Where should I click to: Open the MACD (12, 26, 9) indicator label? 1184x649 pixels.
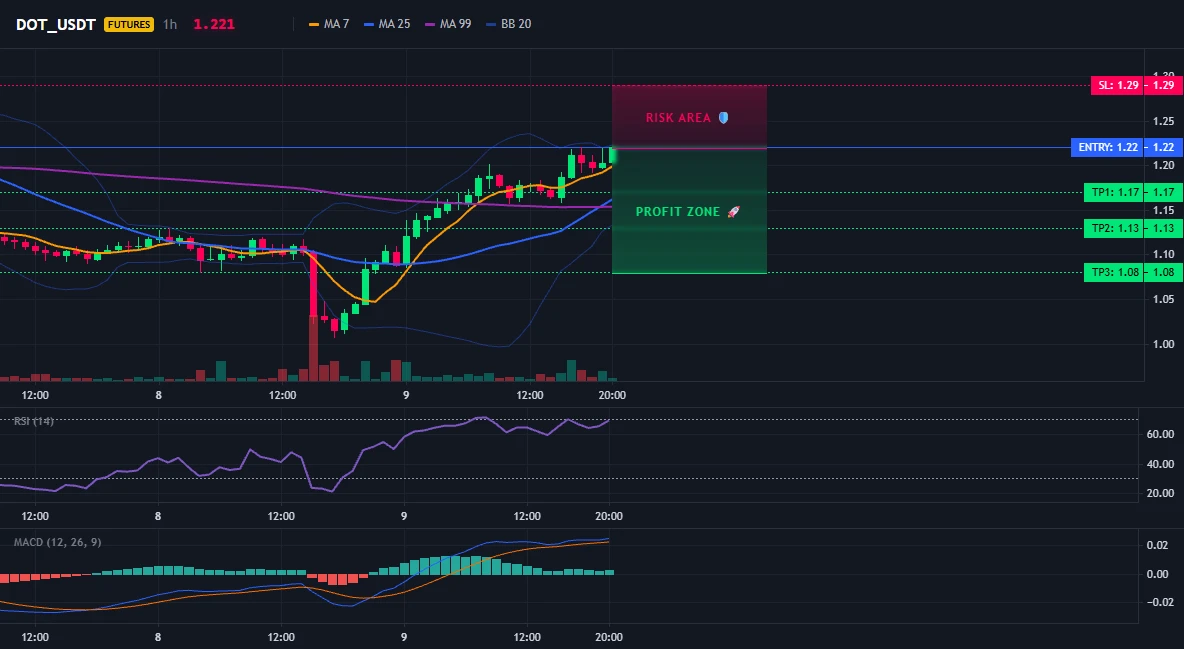click(57, 542)
